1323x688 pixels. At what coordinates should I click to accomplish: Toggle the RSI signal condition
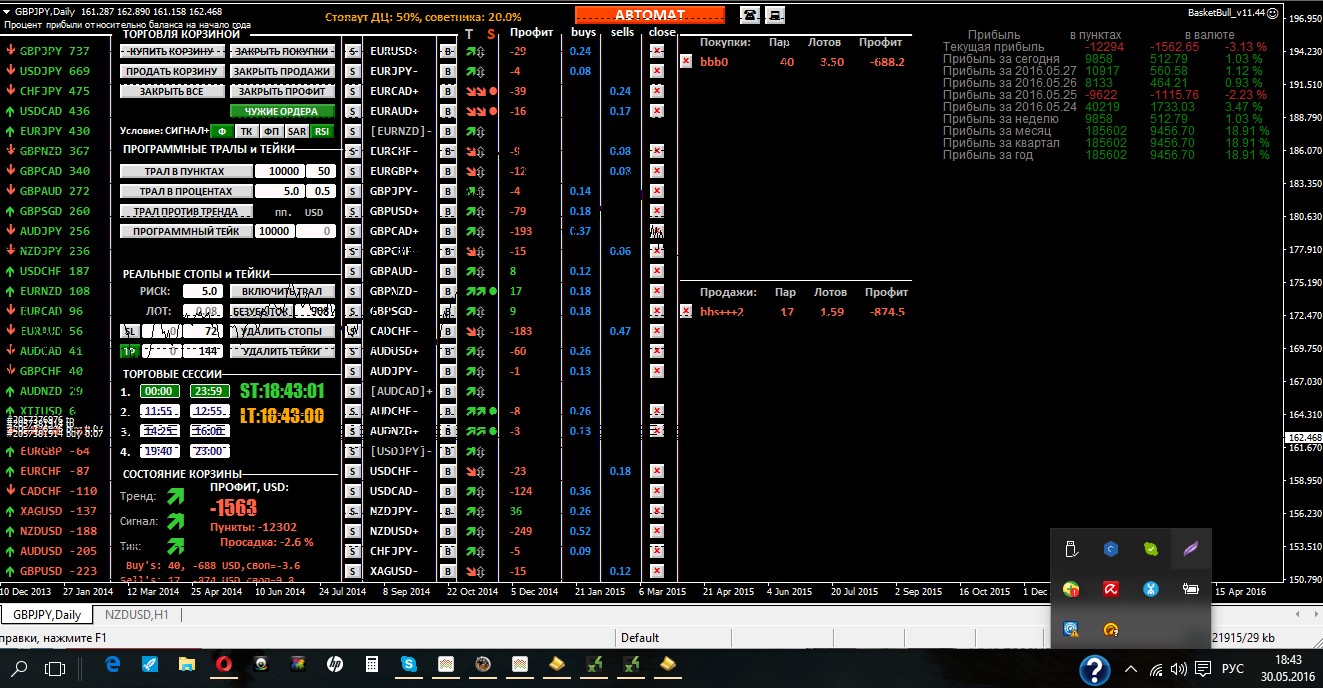point(322,131)
